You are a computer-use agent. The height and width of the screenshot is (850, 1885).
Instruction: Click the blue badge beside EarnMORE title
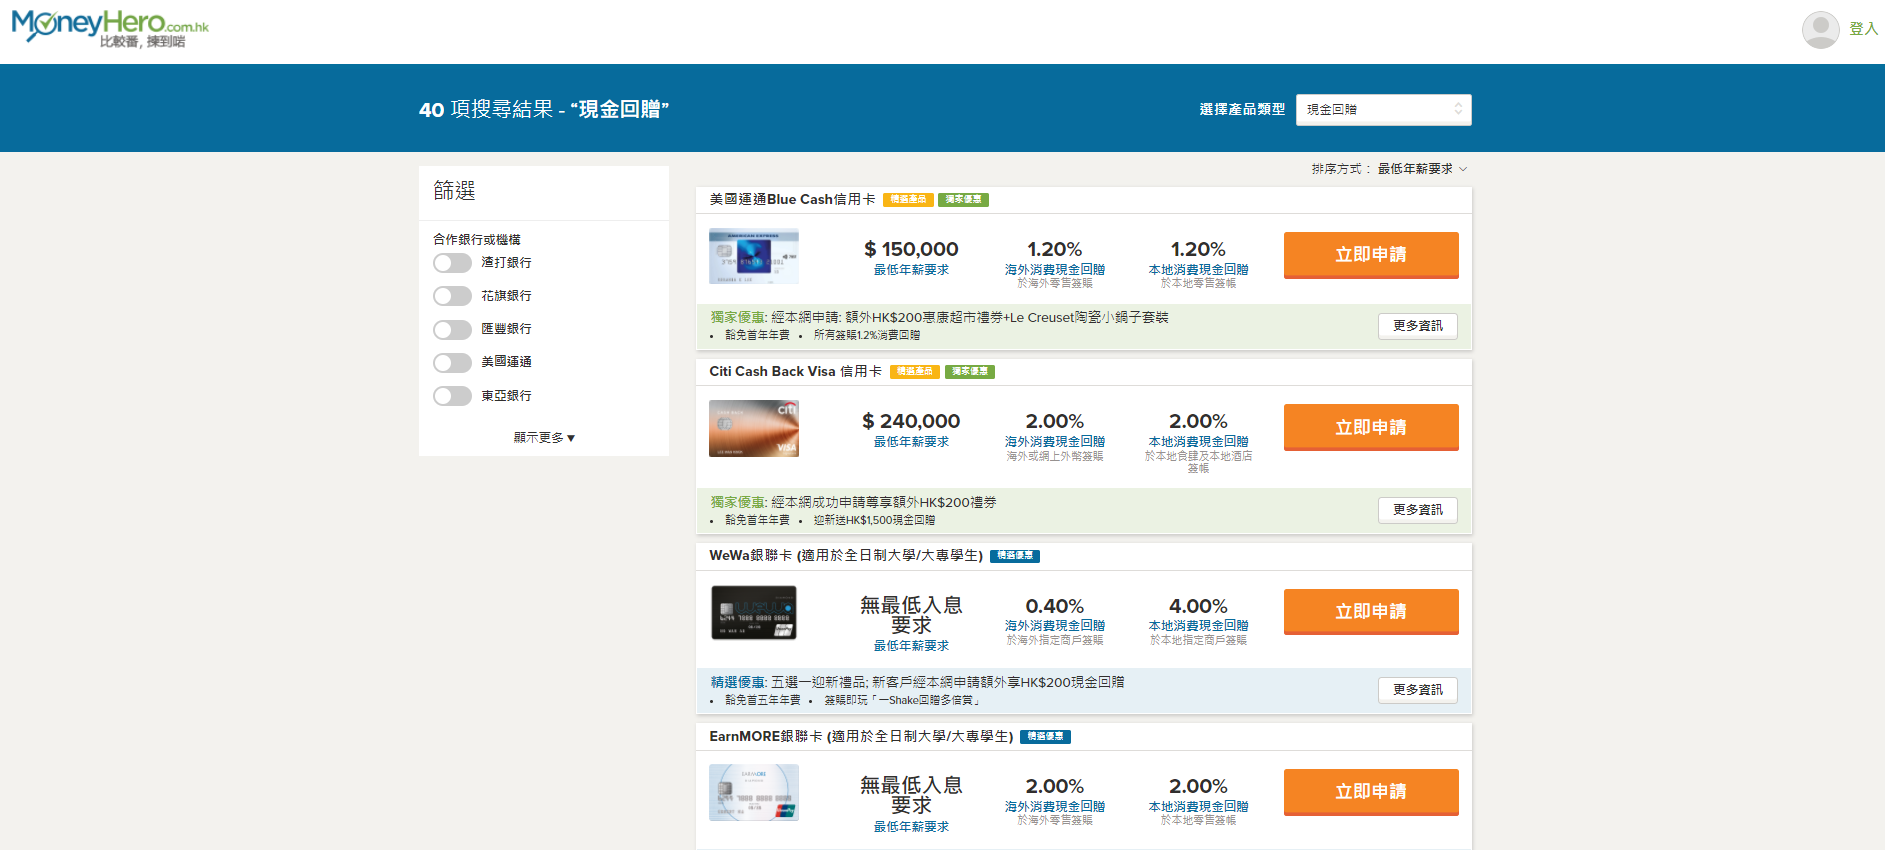pos(1046,737)
